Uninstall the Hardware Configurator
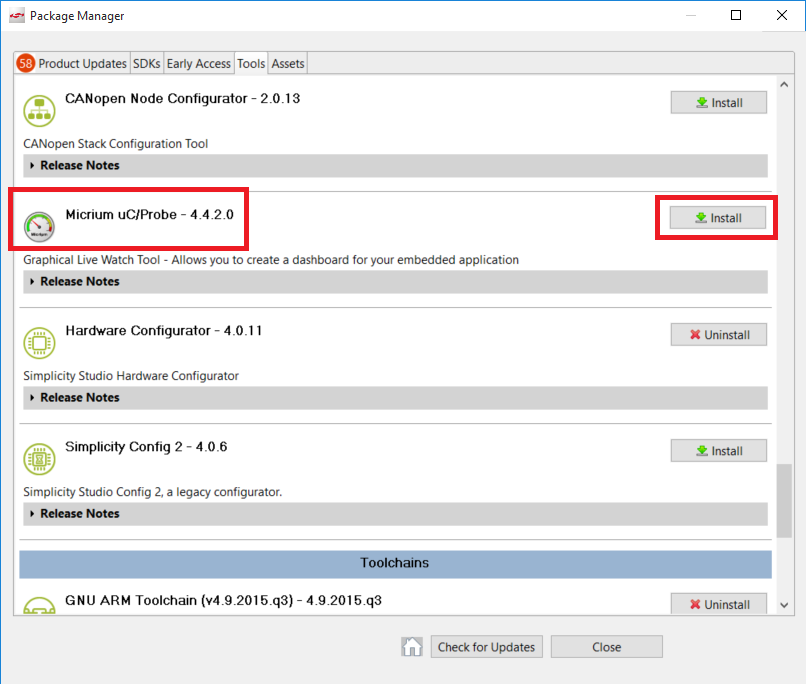806x684 pixels. 718,334
